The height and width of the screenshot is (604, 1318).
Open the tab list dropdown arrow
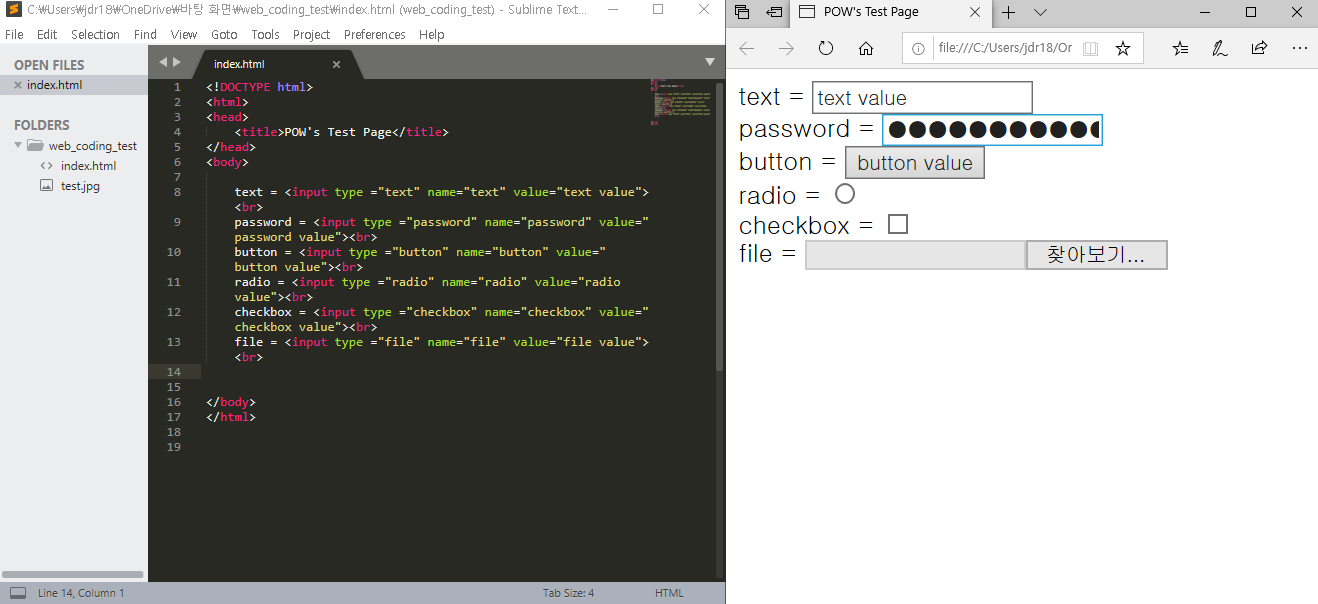710,62
